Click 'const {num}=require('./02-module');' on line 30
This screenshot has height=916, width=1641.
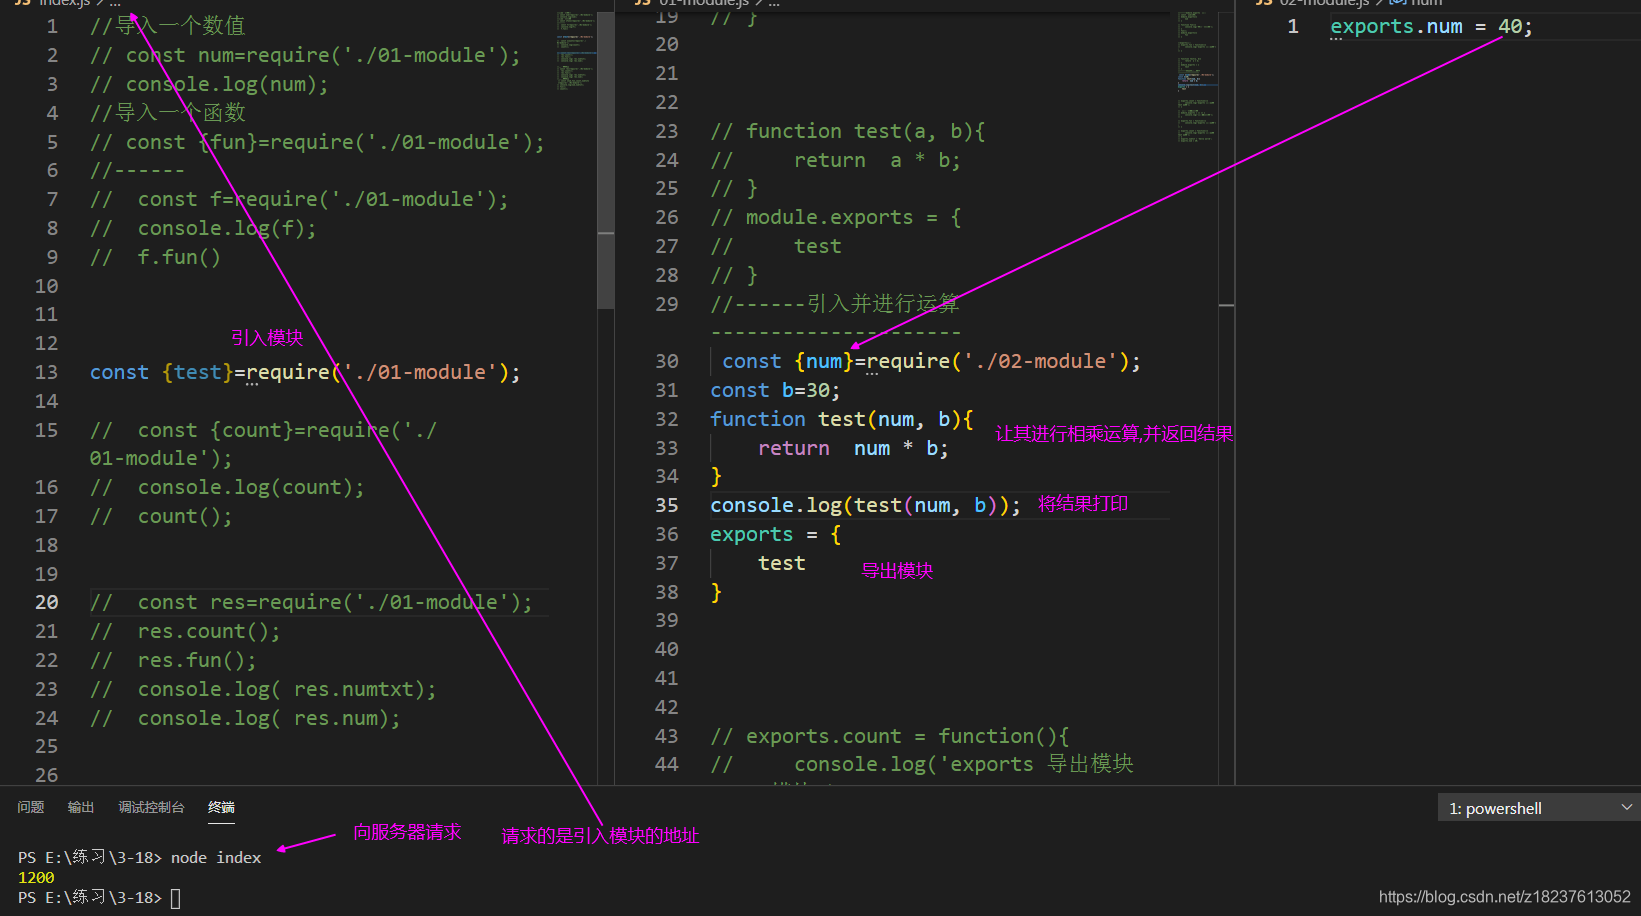(x=931, y=361)
